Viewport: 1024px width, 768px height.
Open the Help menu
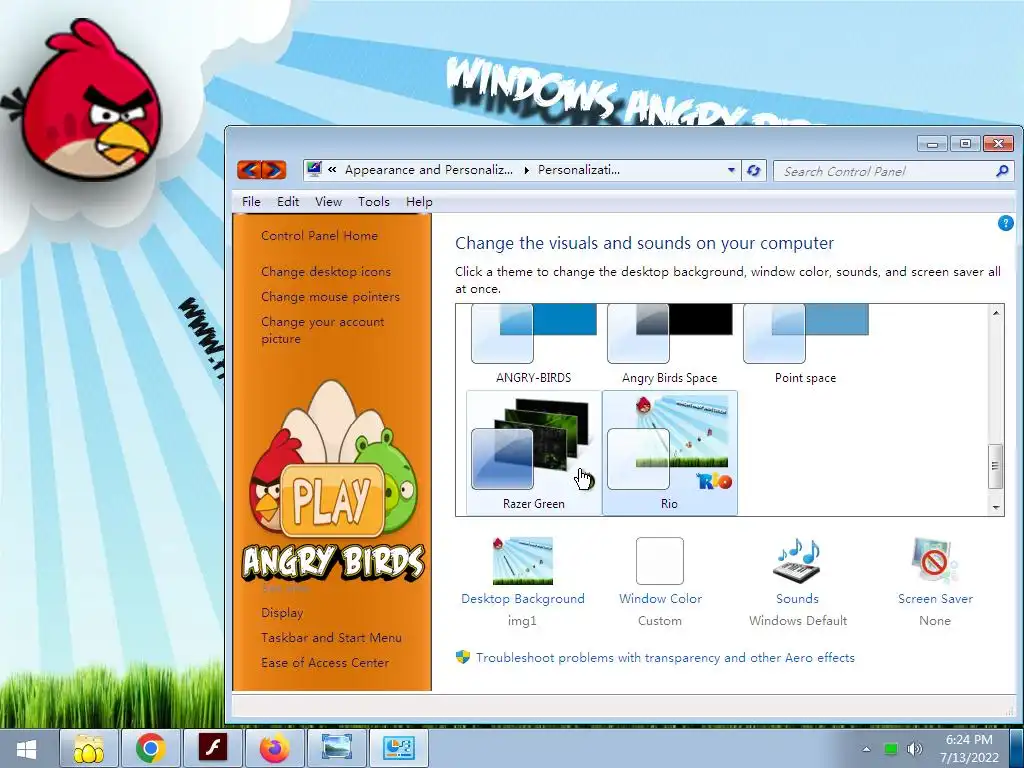[419, 202]
